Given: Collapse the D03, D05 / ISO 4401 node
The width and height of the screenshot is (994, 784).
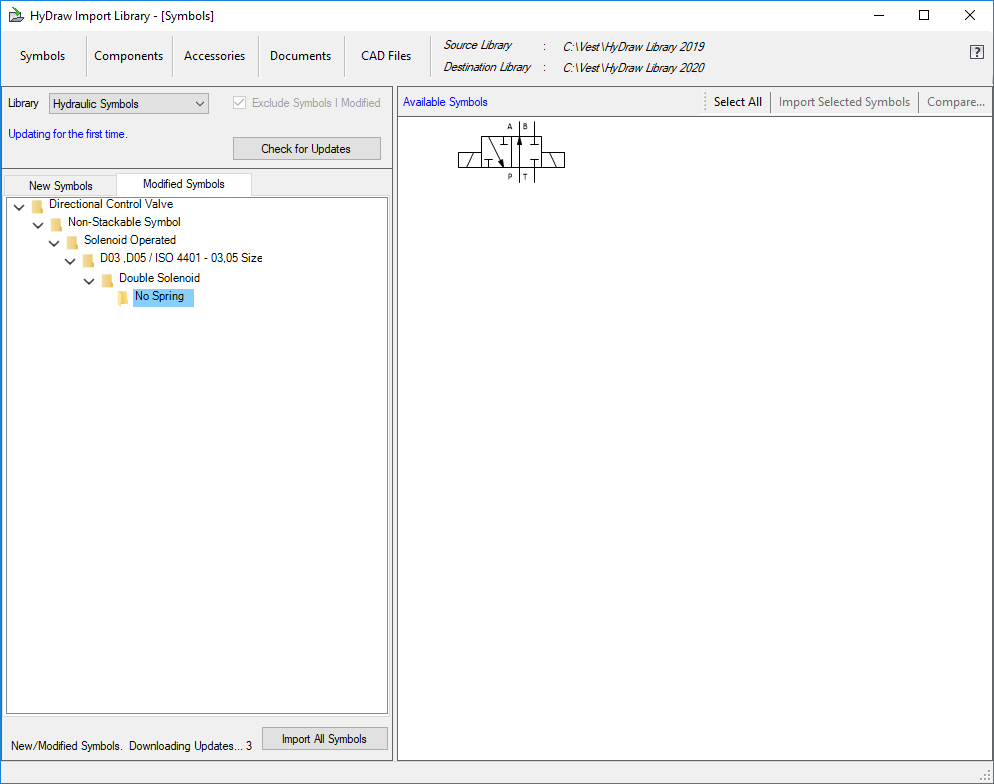Looking at the screenshot, I should pyautogui.click(x=71, y=261).
